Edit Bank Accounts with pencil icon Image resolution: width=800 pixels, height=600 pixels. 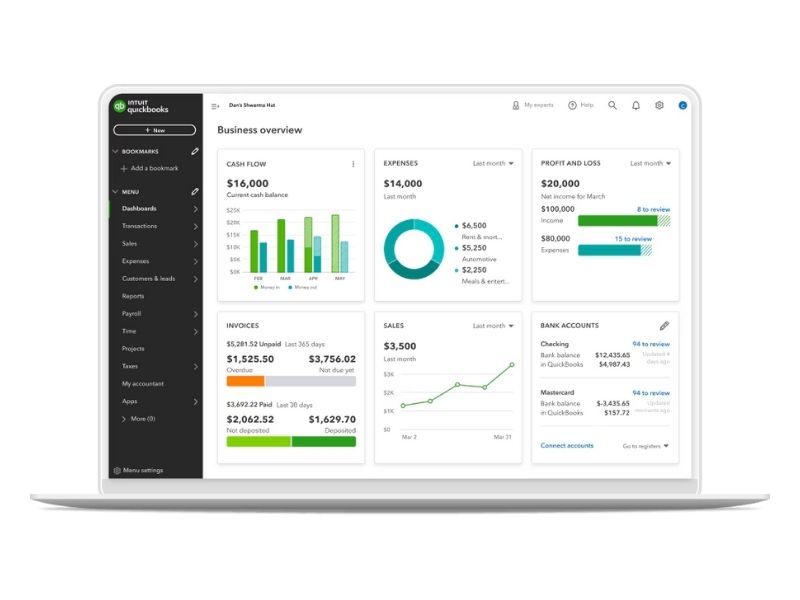[x=664, y=326]
